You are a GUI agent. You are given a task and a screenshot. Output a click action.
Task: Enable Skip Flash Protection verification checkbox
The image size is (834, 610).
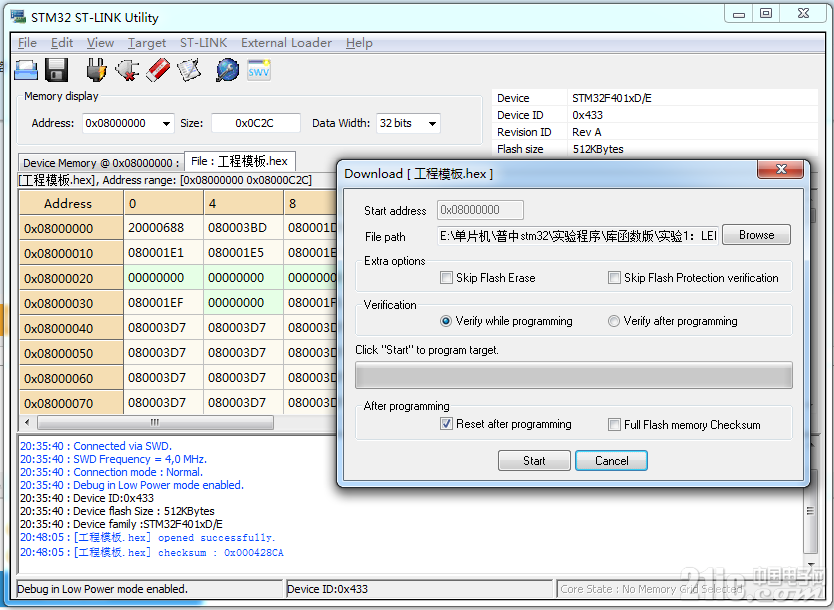[x=614, y=278]
